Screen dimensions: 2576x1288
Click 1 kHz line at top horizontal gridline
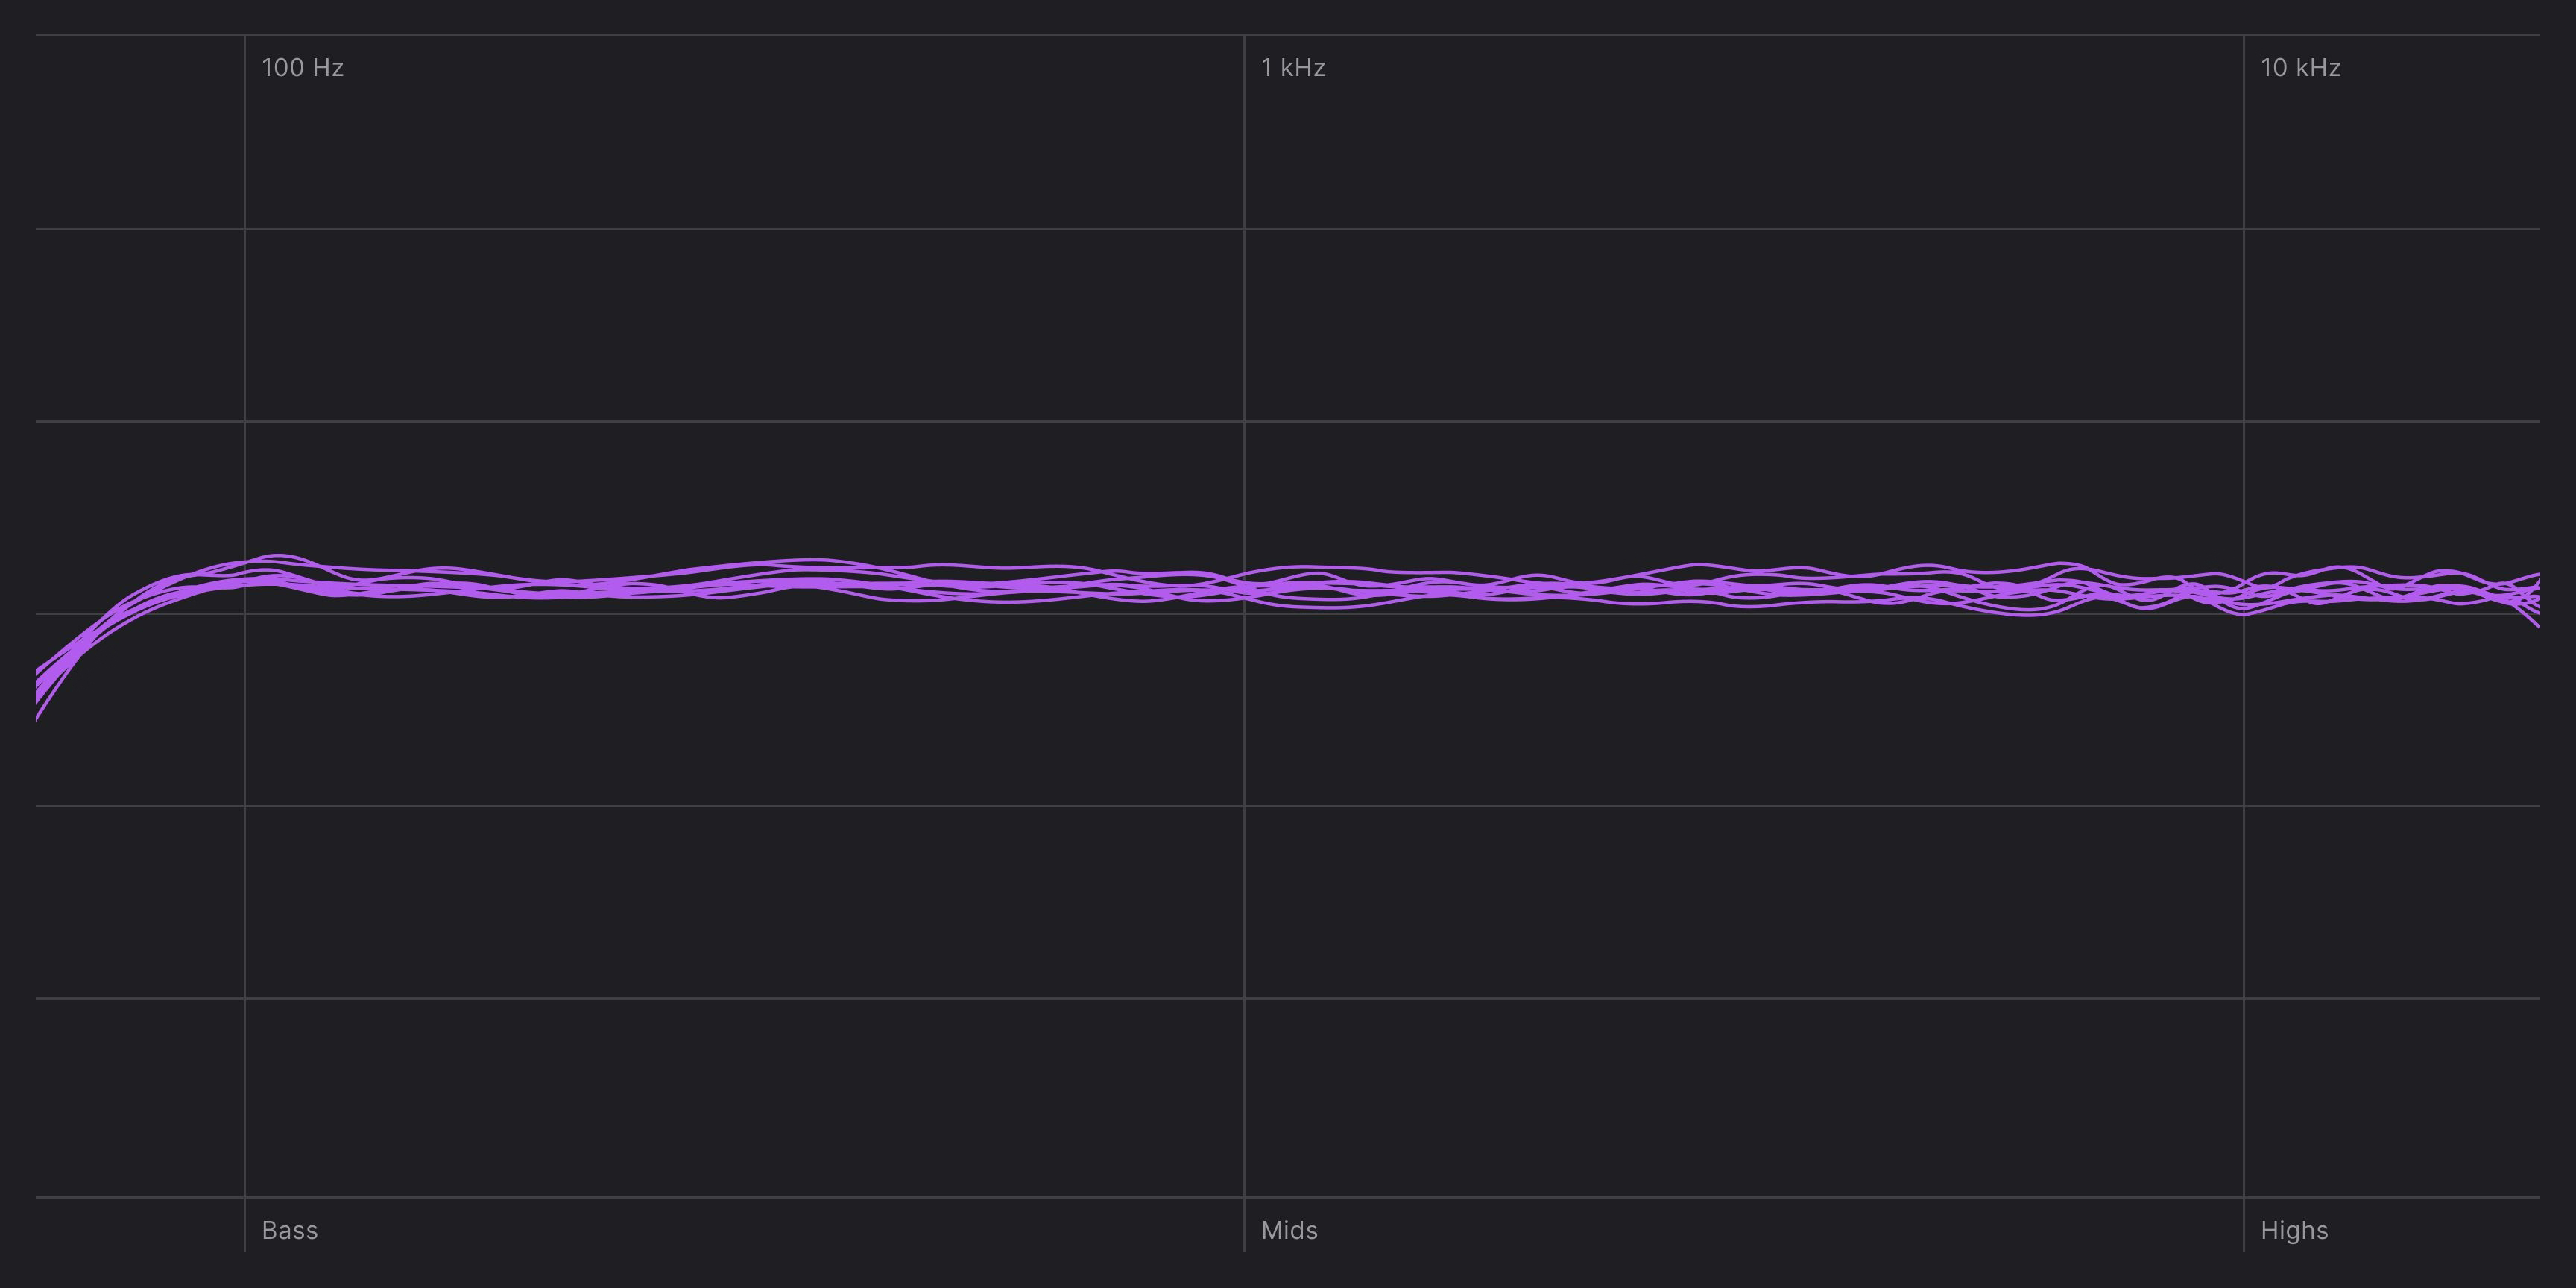[x=1244, y=35]
